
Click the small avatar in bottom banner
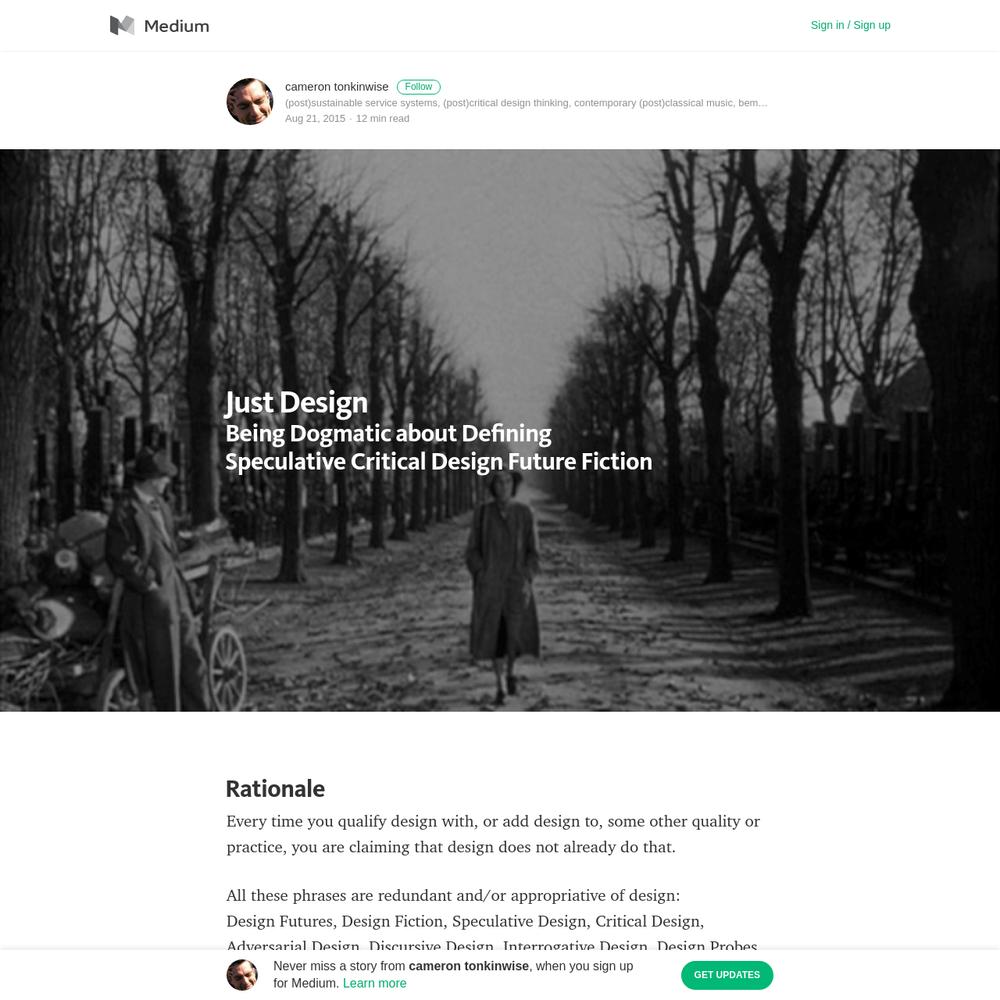click(x=242, y=975)
